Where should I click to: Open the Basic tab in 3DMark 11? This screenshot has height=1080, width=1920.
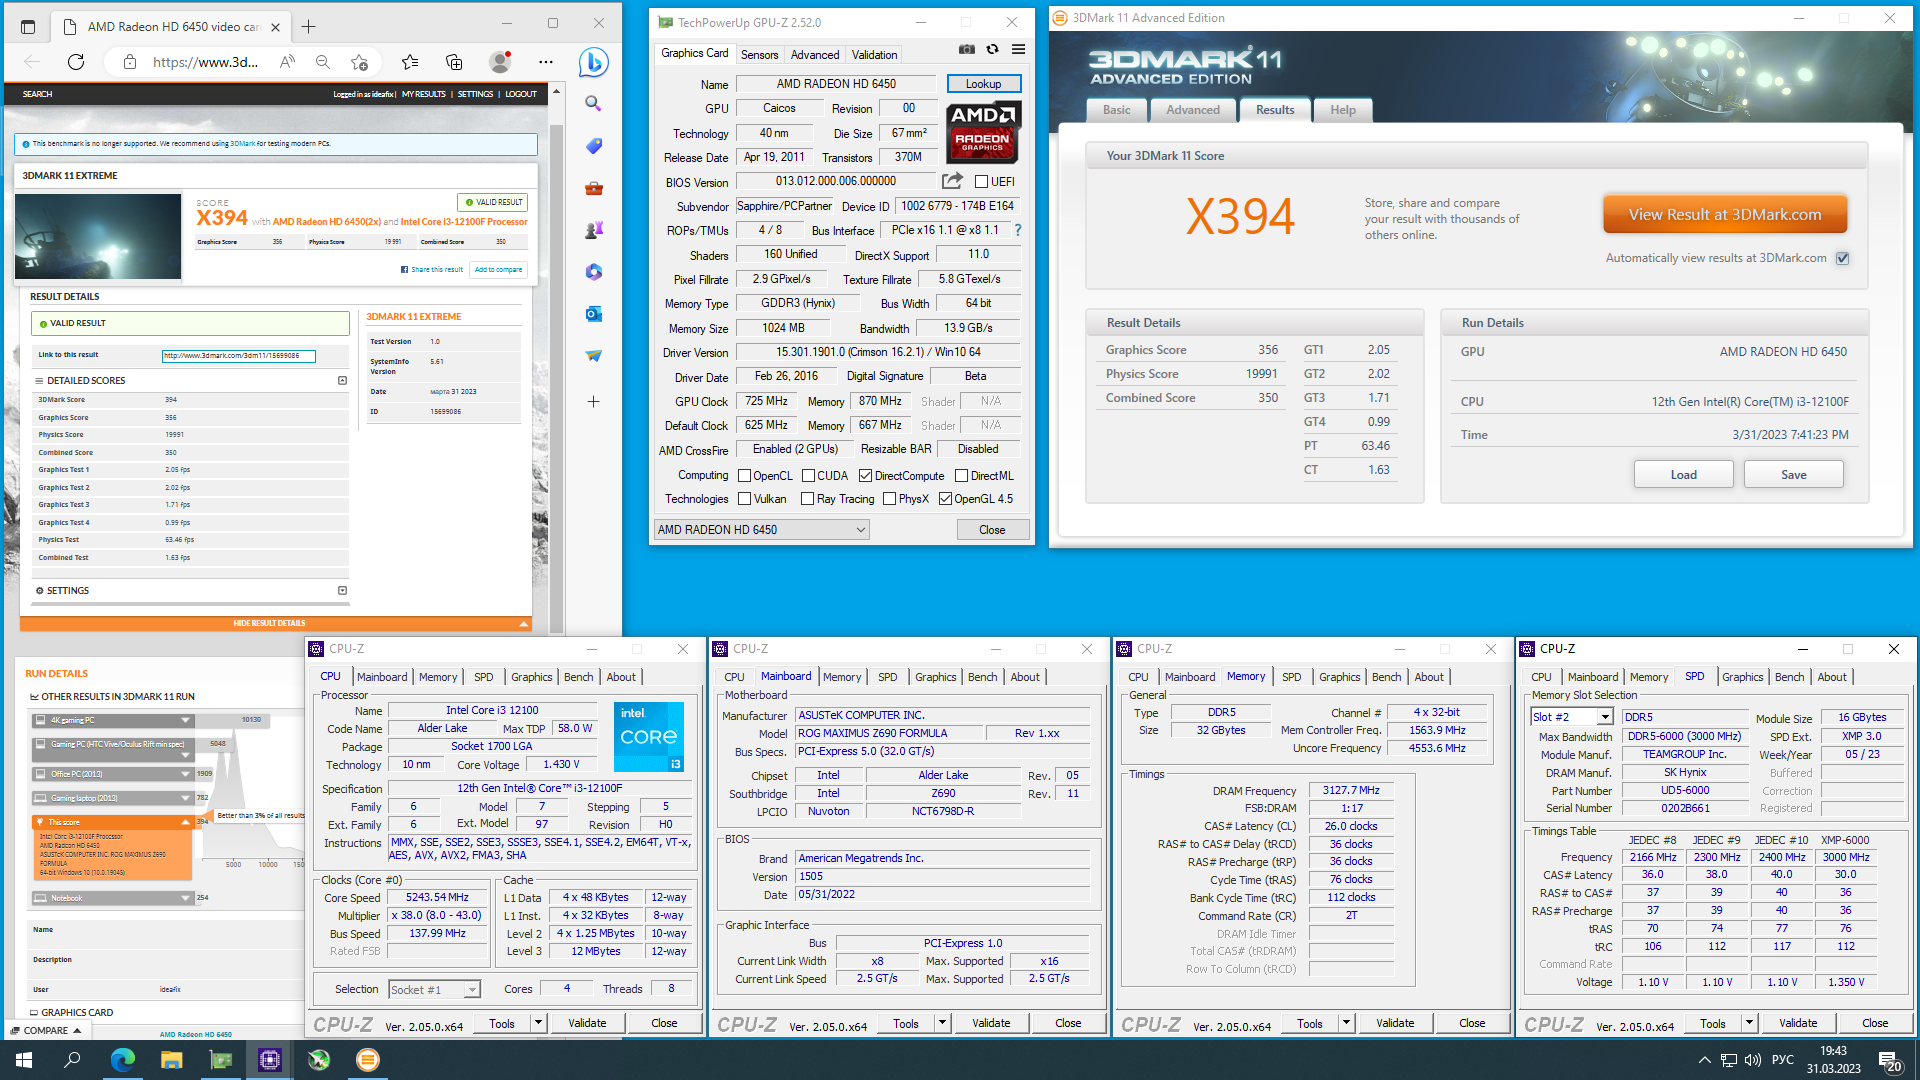coord(1117,110)
